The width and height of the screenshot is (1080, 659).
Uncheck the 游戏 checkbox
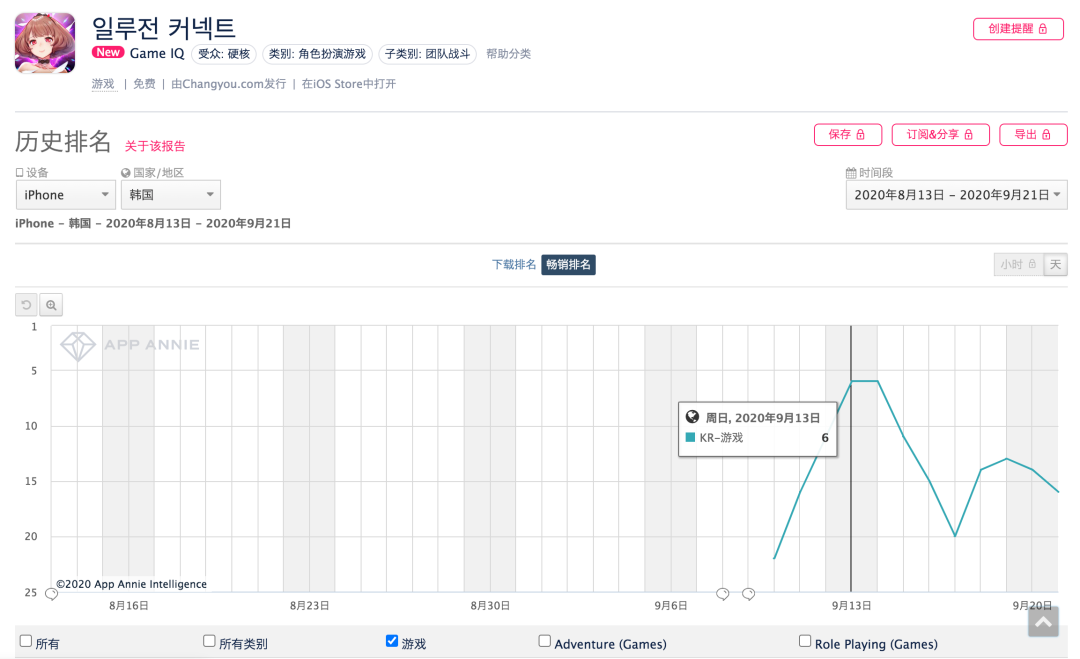392,642
